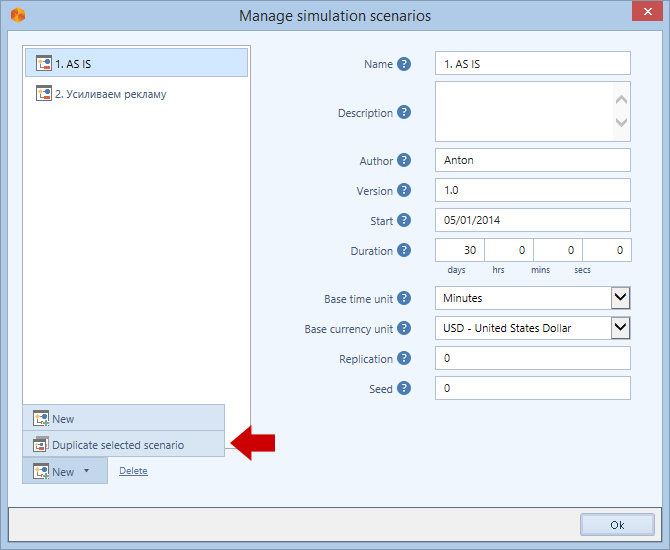This screenshot has width=670, height=550.
Task: Close the Manage simulation scenarios dialog
Action: 647,11
